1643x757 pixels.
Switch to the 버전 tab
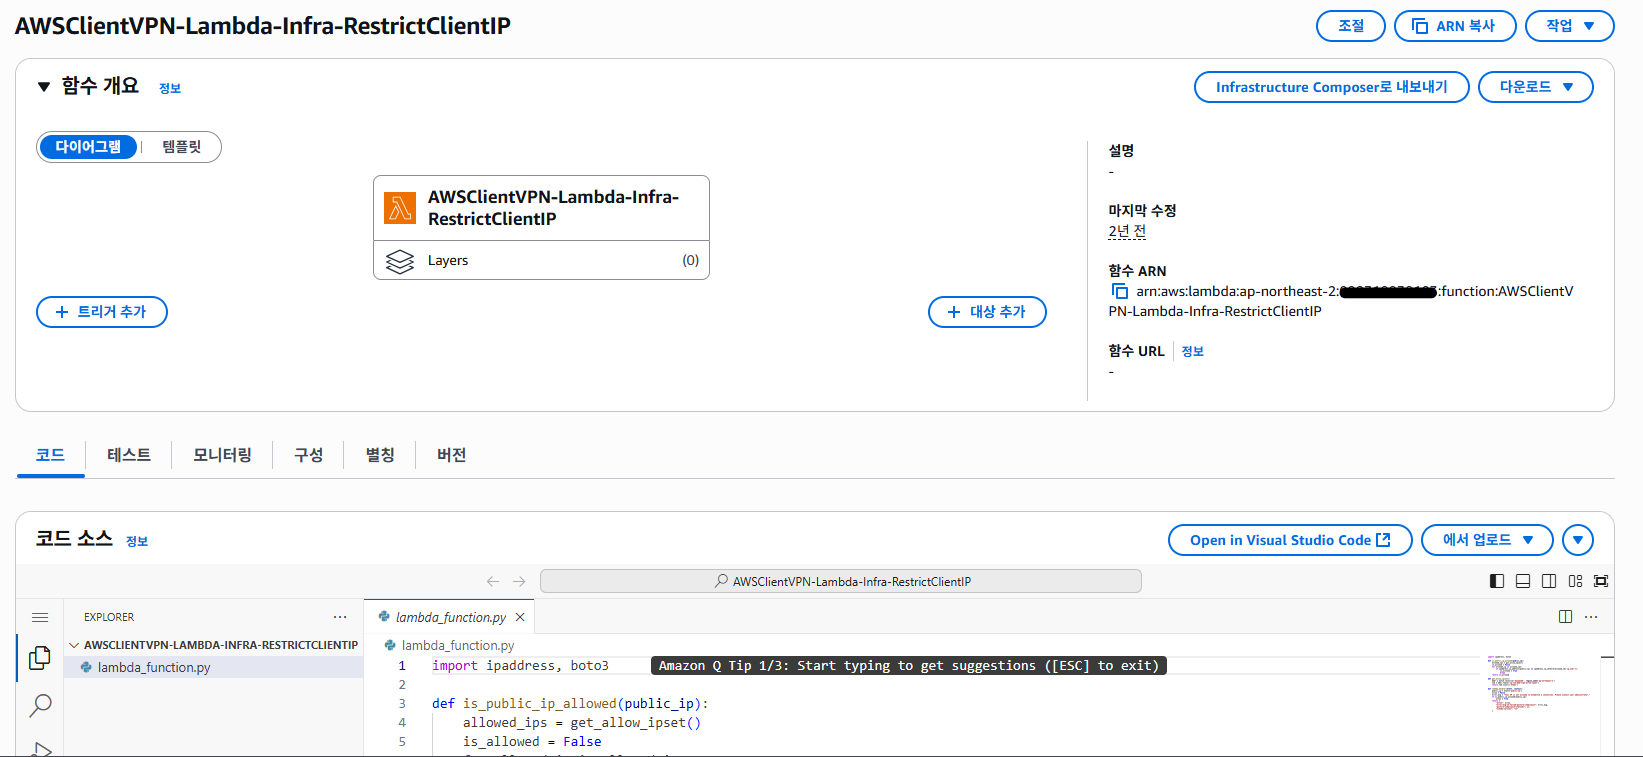point(451,455)
